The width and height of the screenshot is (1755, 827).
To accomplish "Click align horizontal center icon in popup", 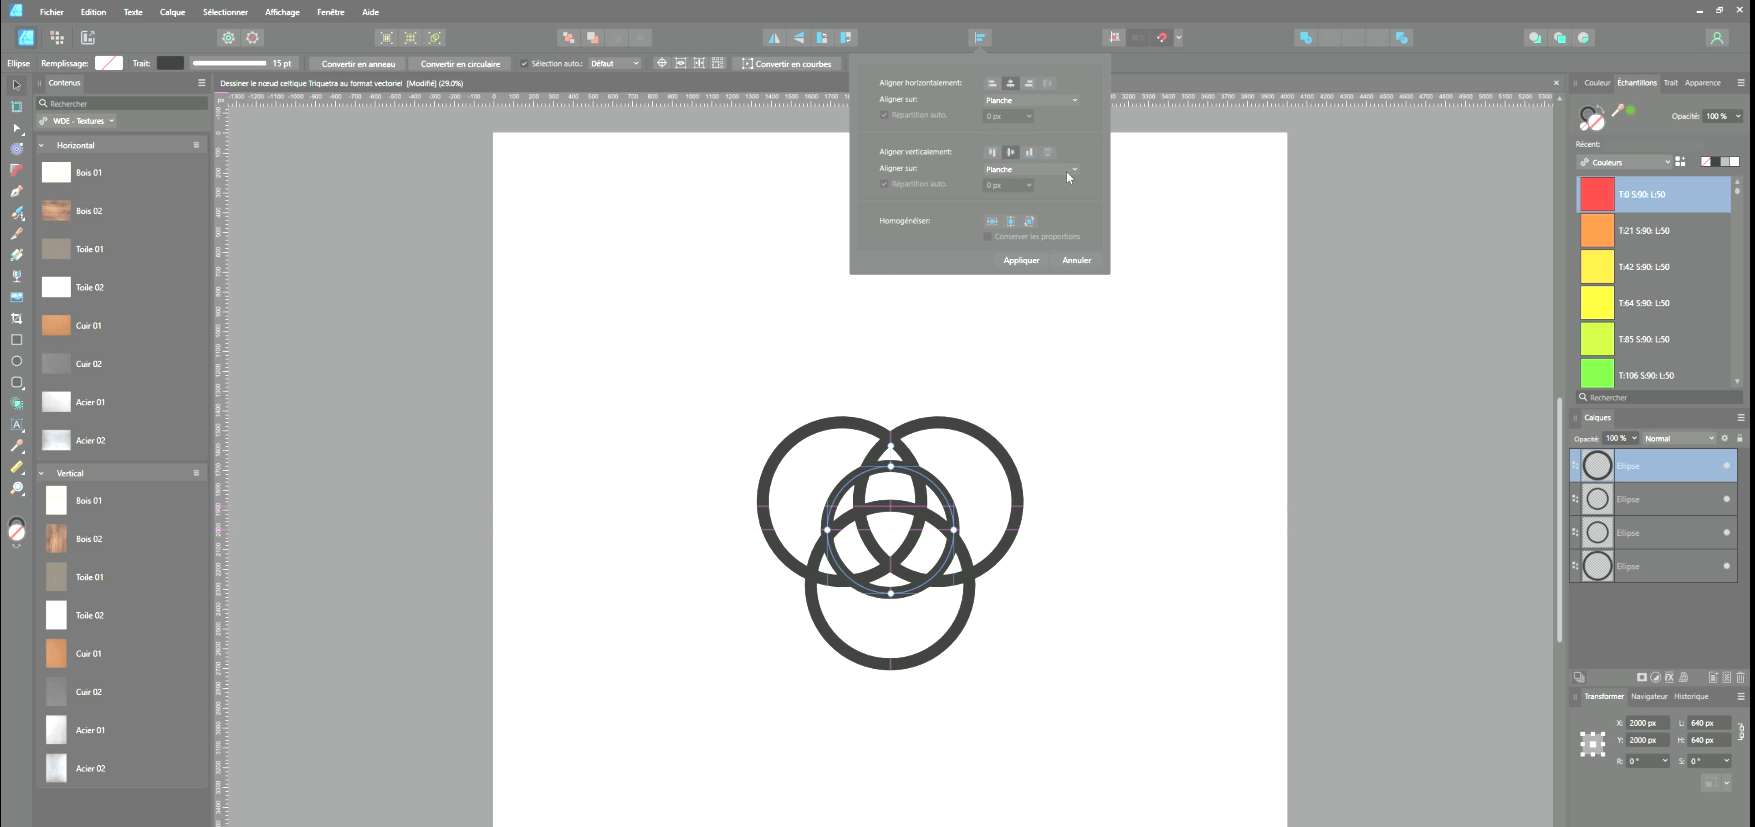I will tap(1010, 83).
